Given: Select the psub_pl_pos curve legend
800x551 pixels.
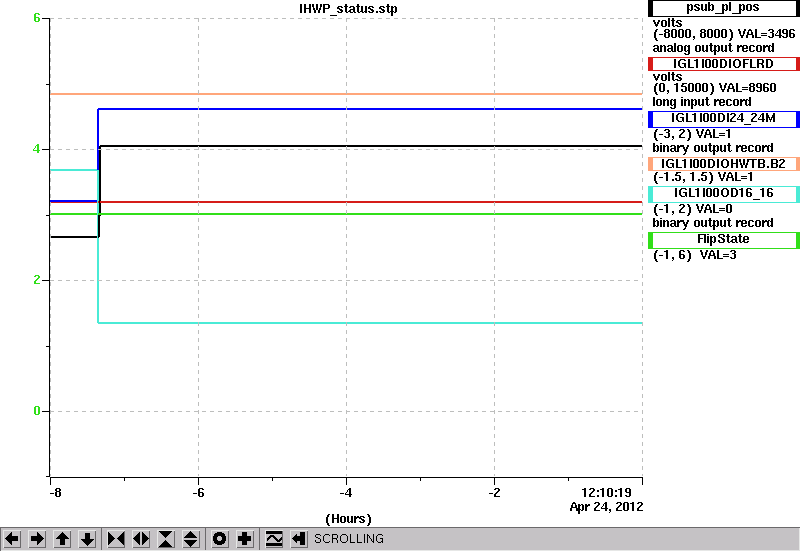Looking at the screenshot, I should 723,8.
